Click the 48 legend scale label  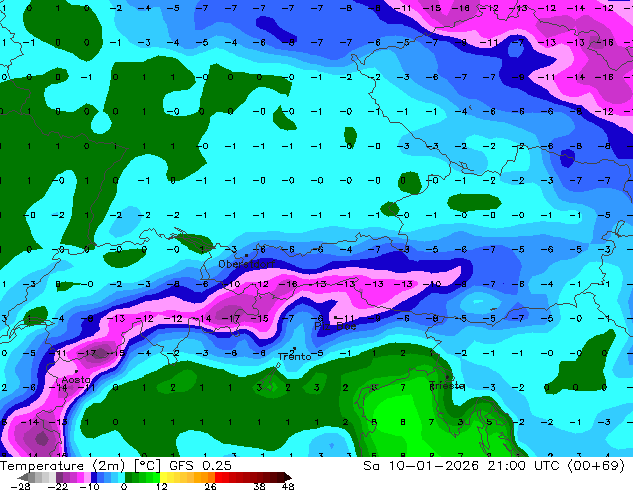pos(288,486)
